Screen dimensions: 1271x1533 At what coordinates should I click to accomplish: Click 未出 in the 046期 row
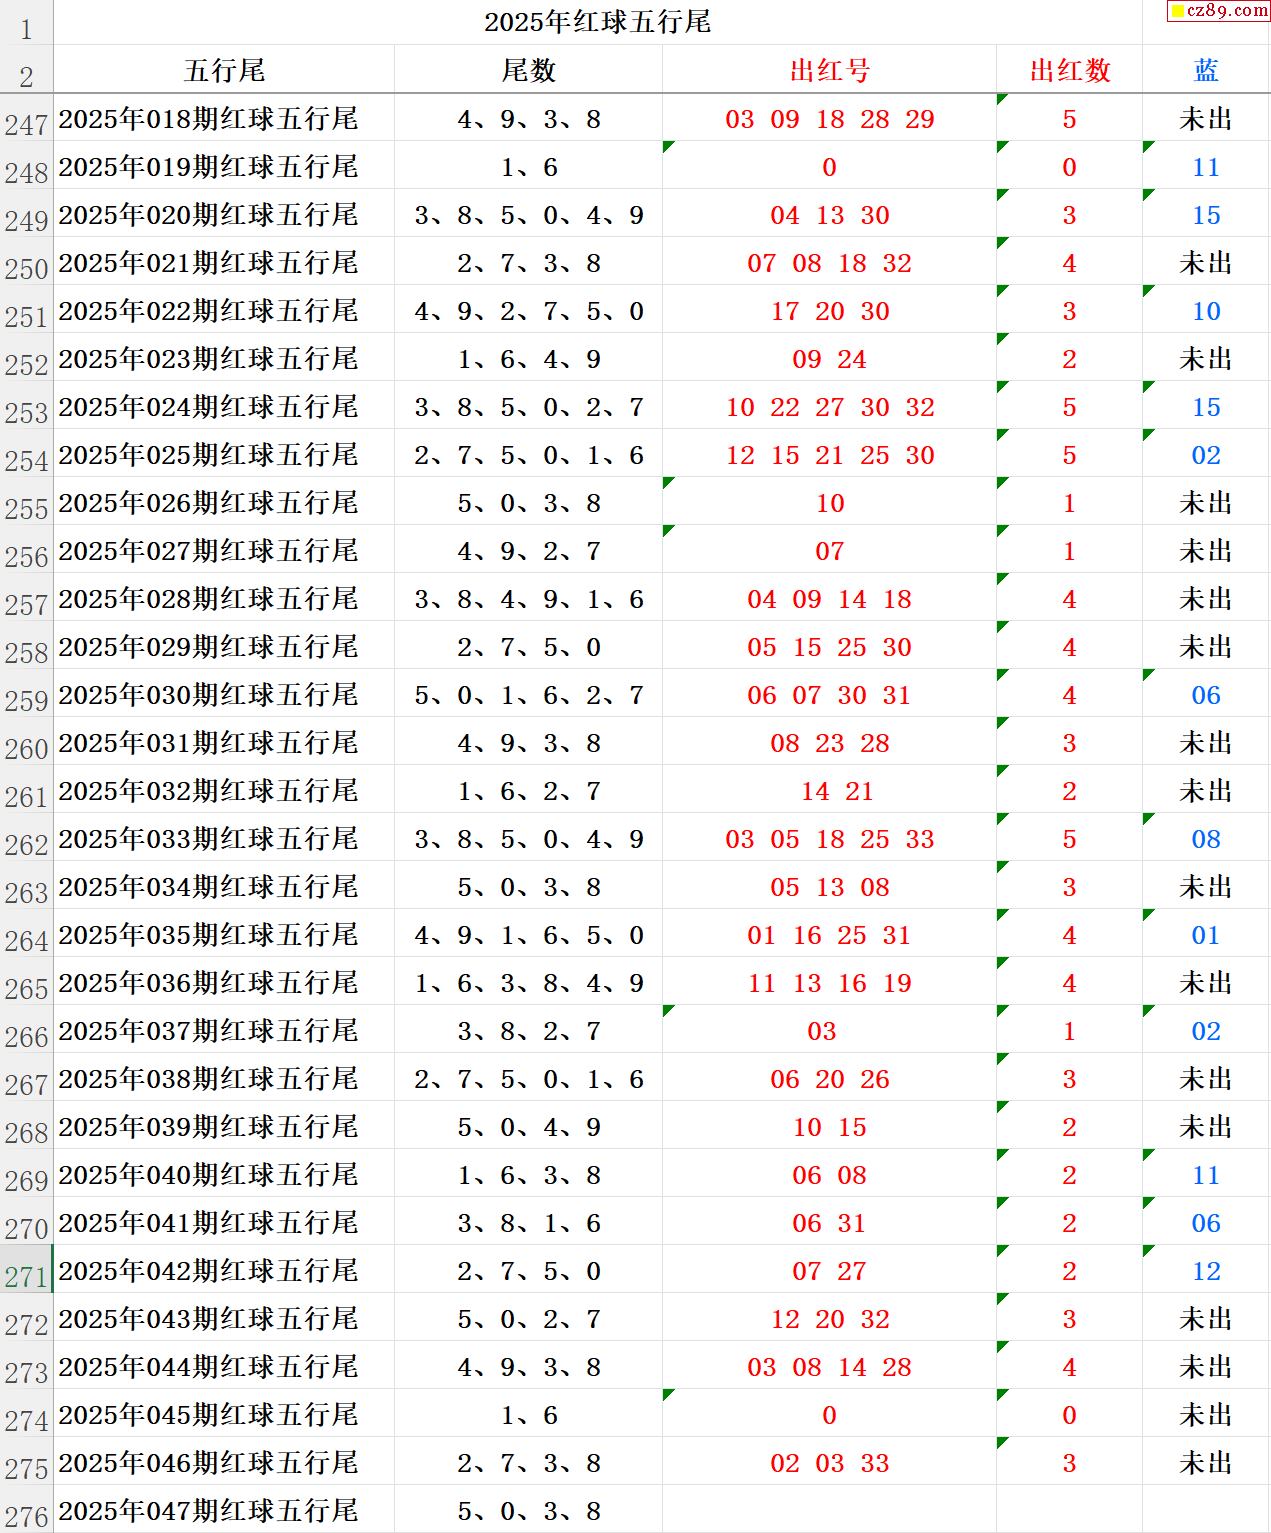(x=1206, y=1463)
